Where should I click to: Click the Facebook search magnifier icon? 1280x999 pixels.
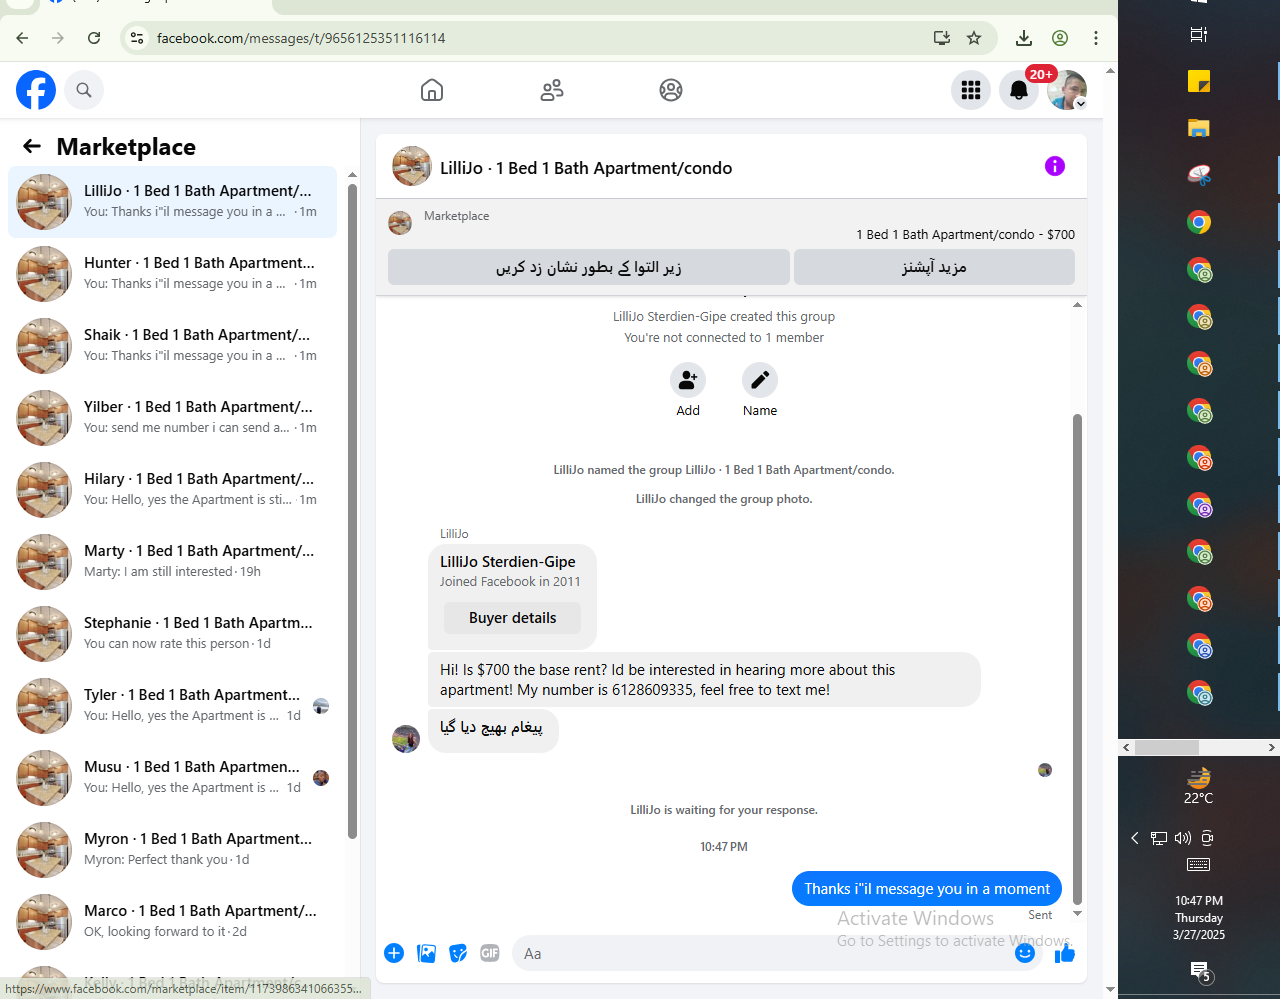[84, 90]
